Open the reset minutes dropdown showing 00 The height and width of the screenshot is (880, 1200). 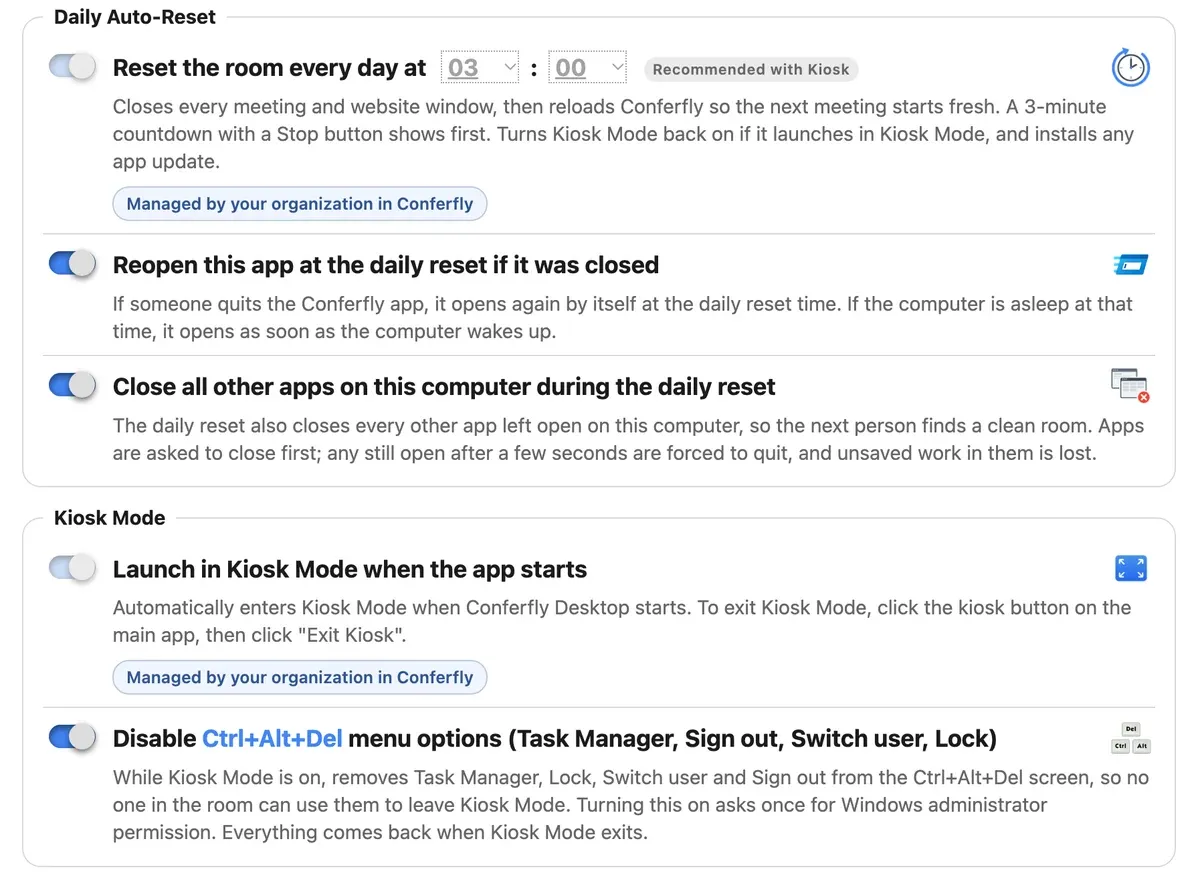(x=588, y=68)
